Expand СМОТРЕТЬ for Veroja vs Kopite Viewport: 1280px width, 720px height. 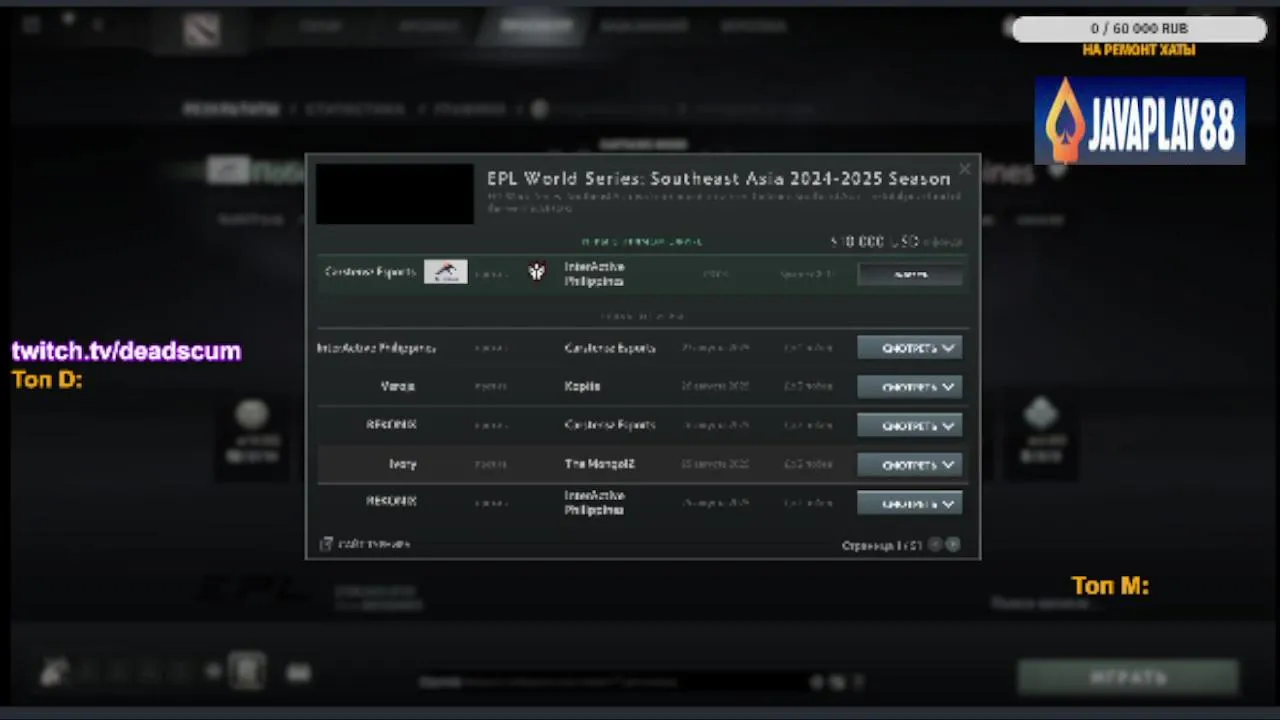pyautogui.click(x=910, y=387)
